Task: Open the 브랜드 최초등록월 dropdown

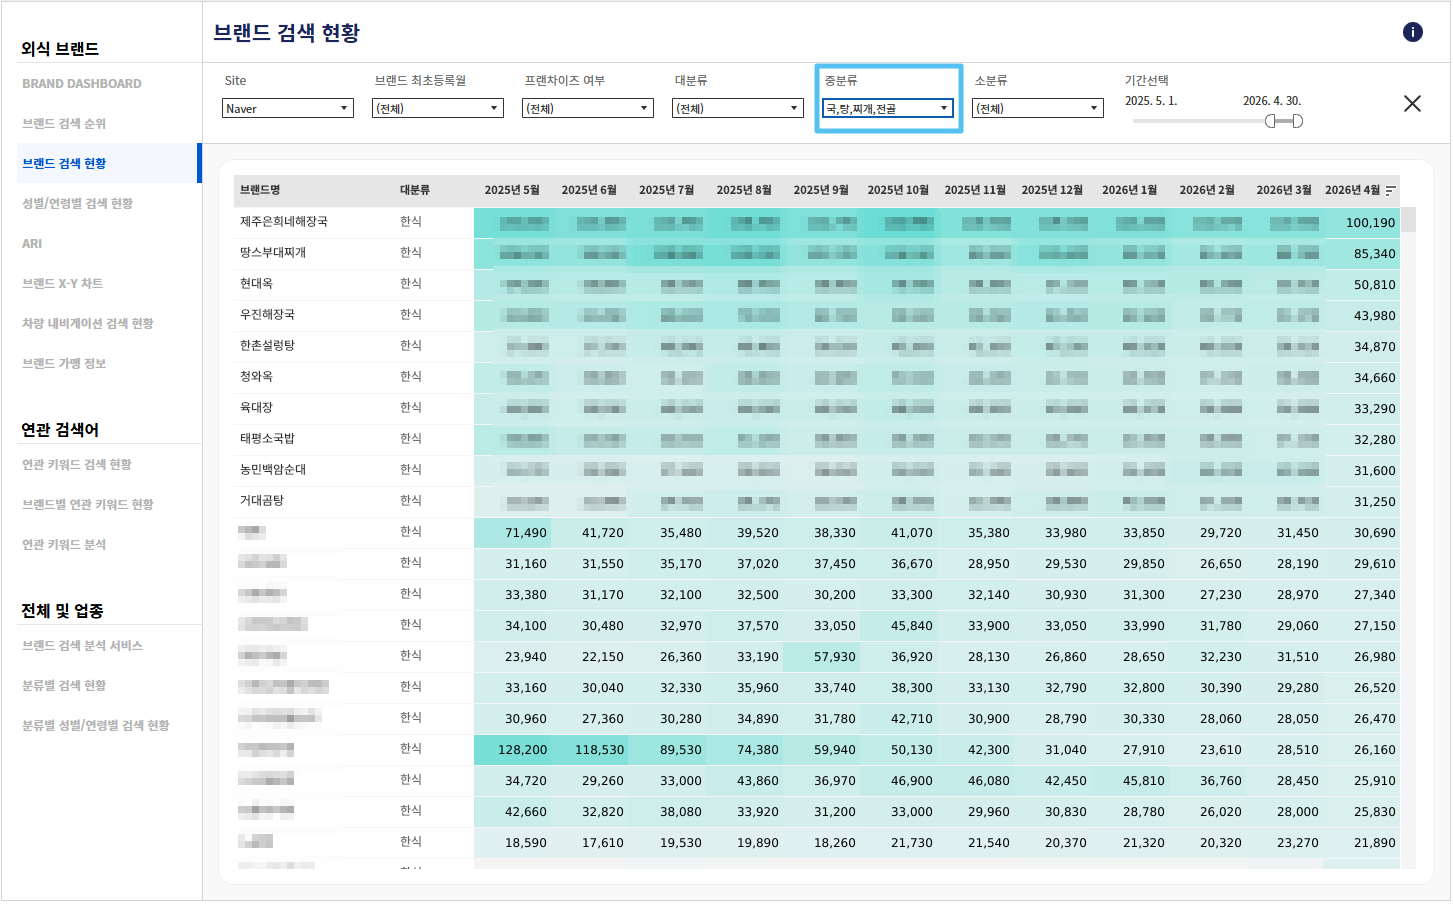Action: 438,108
